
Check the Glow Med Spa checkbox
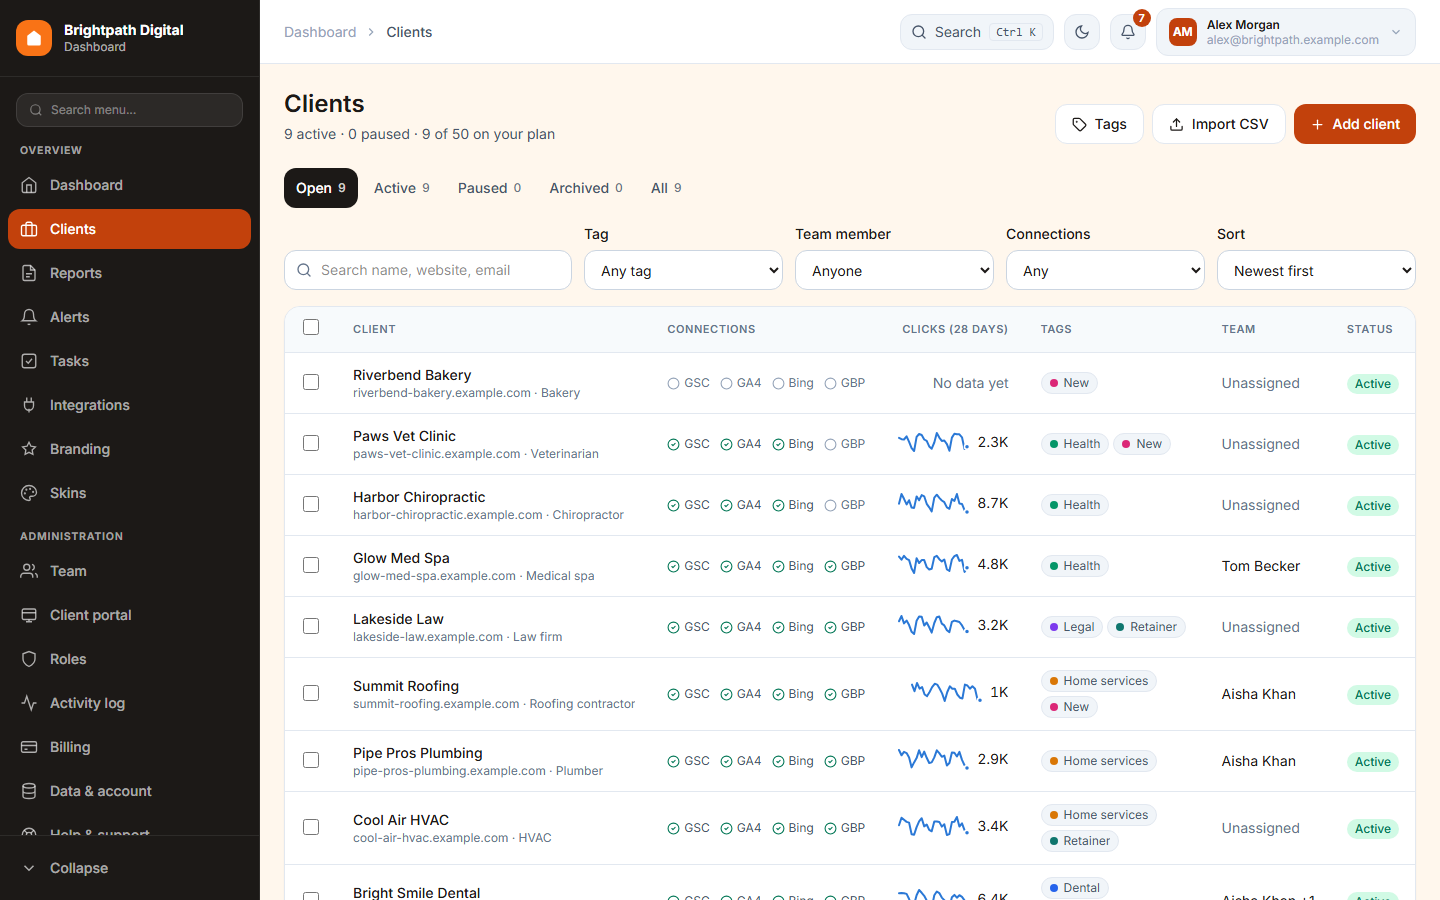click(311, 565)
